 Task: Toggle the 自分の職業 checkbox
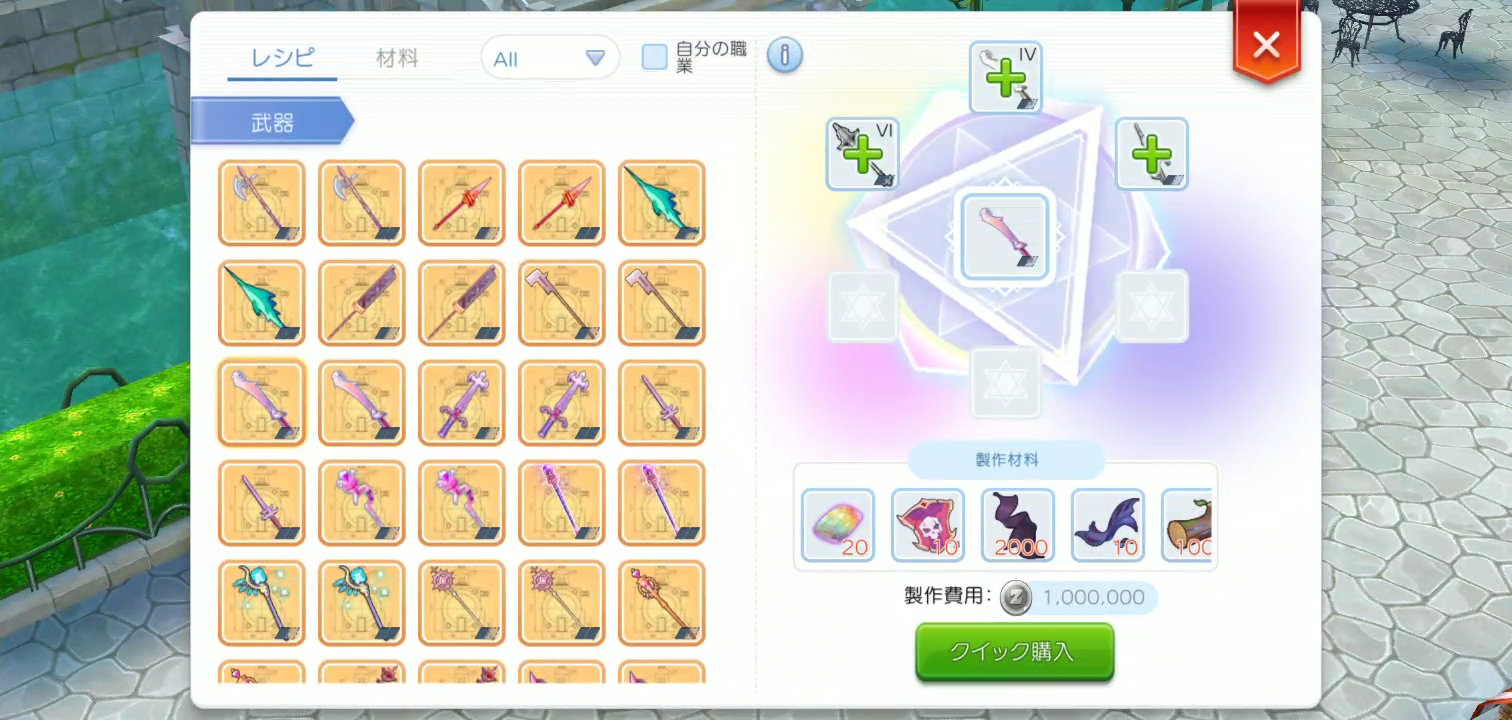click(655, 57)
